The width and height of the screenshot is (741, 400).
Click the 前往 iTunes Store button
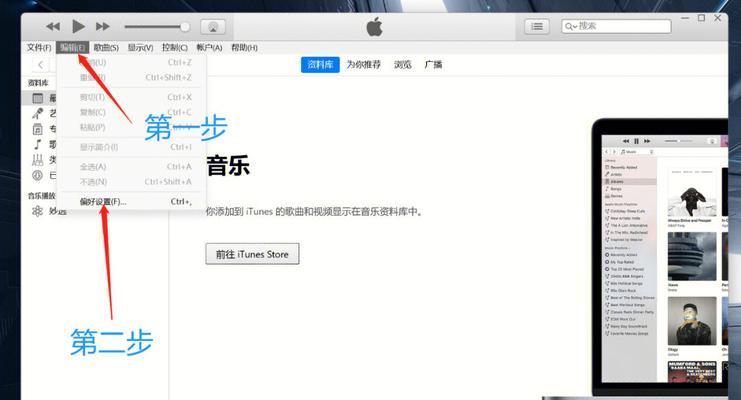pos(252,254)
